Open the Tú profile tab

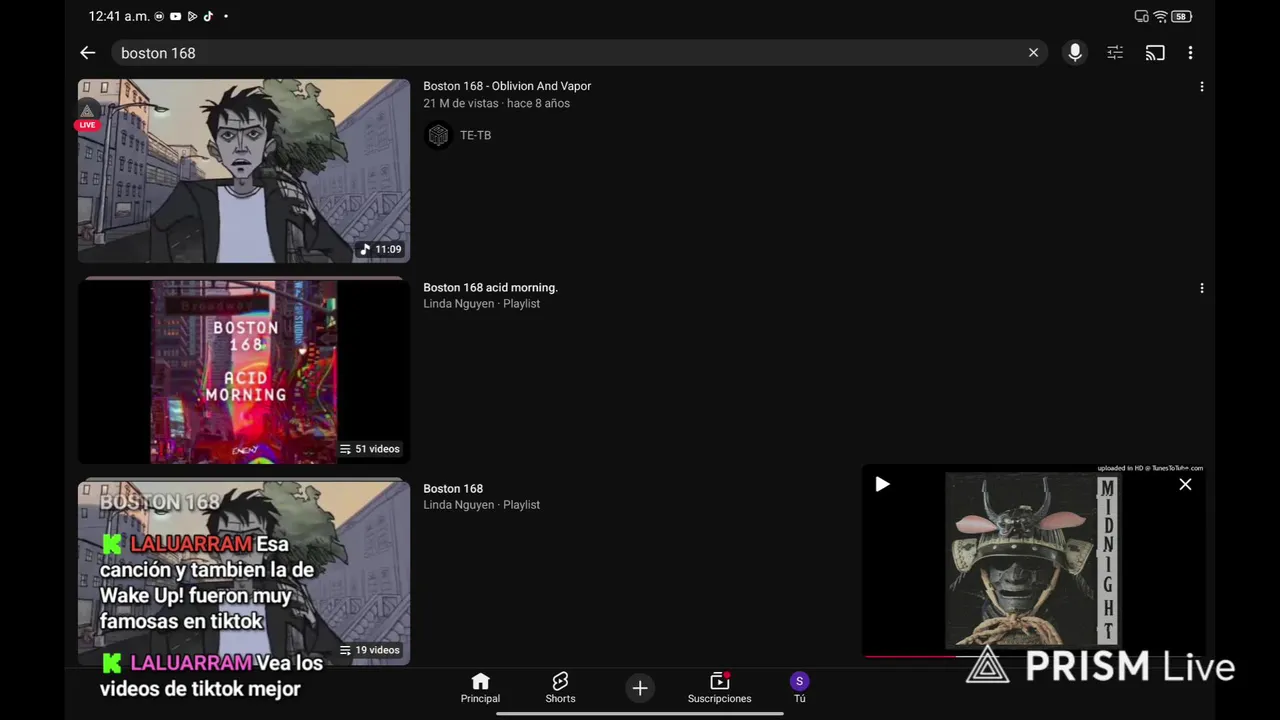[799, 688]
